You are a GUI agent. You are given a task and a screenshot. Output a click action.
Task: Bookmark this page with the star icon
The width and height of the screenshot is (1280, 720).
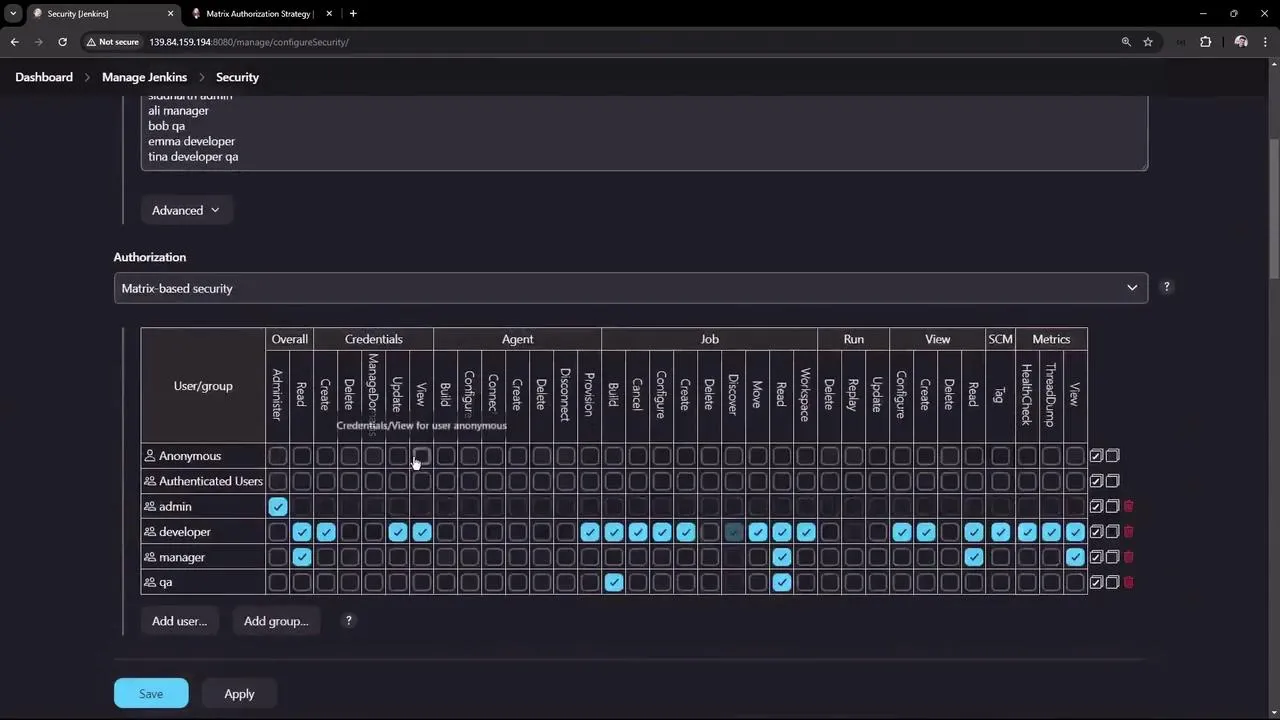click(1148, 42)
